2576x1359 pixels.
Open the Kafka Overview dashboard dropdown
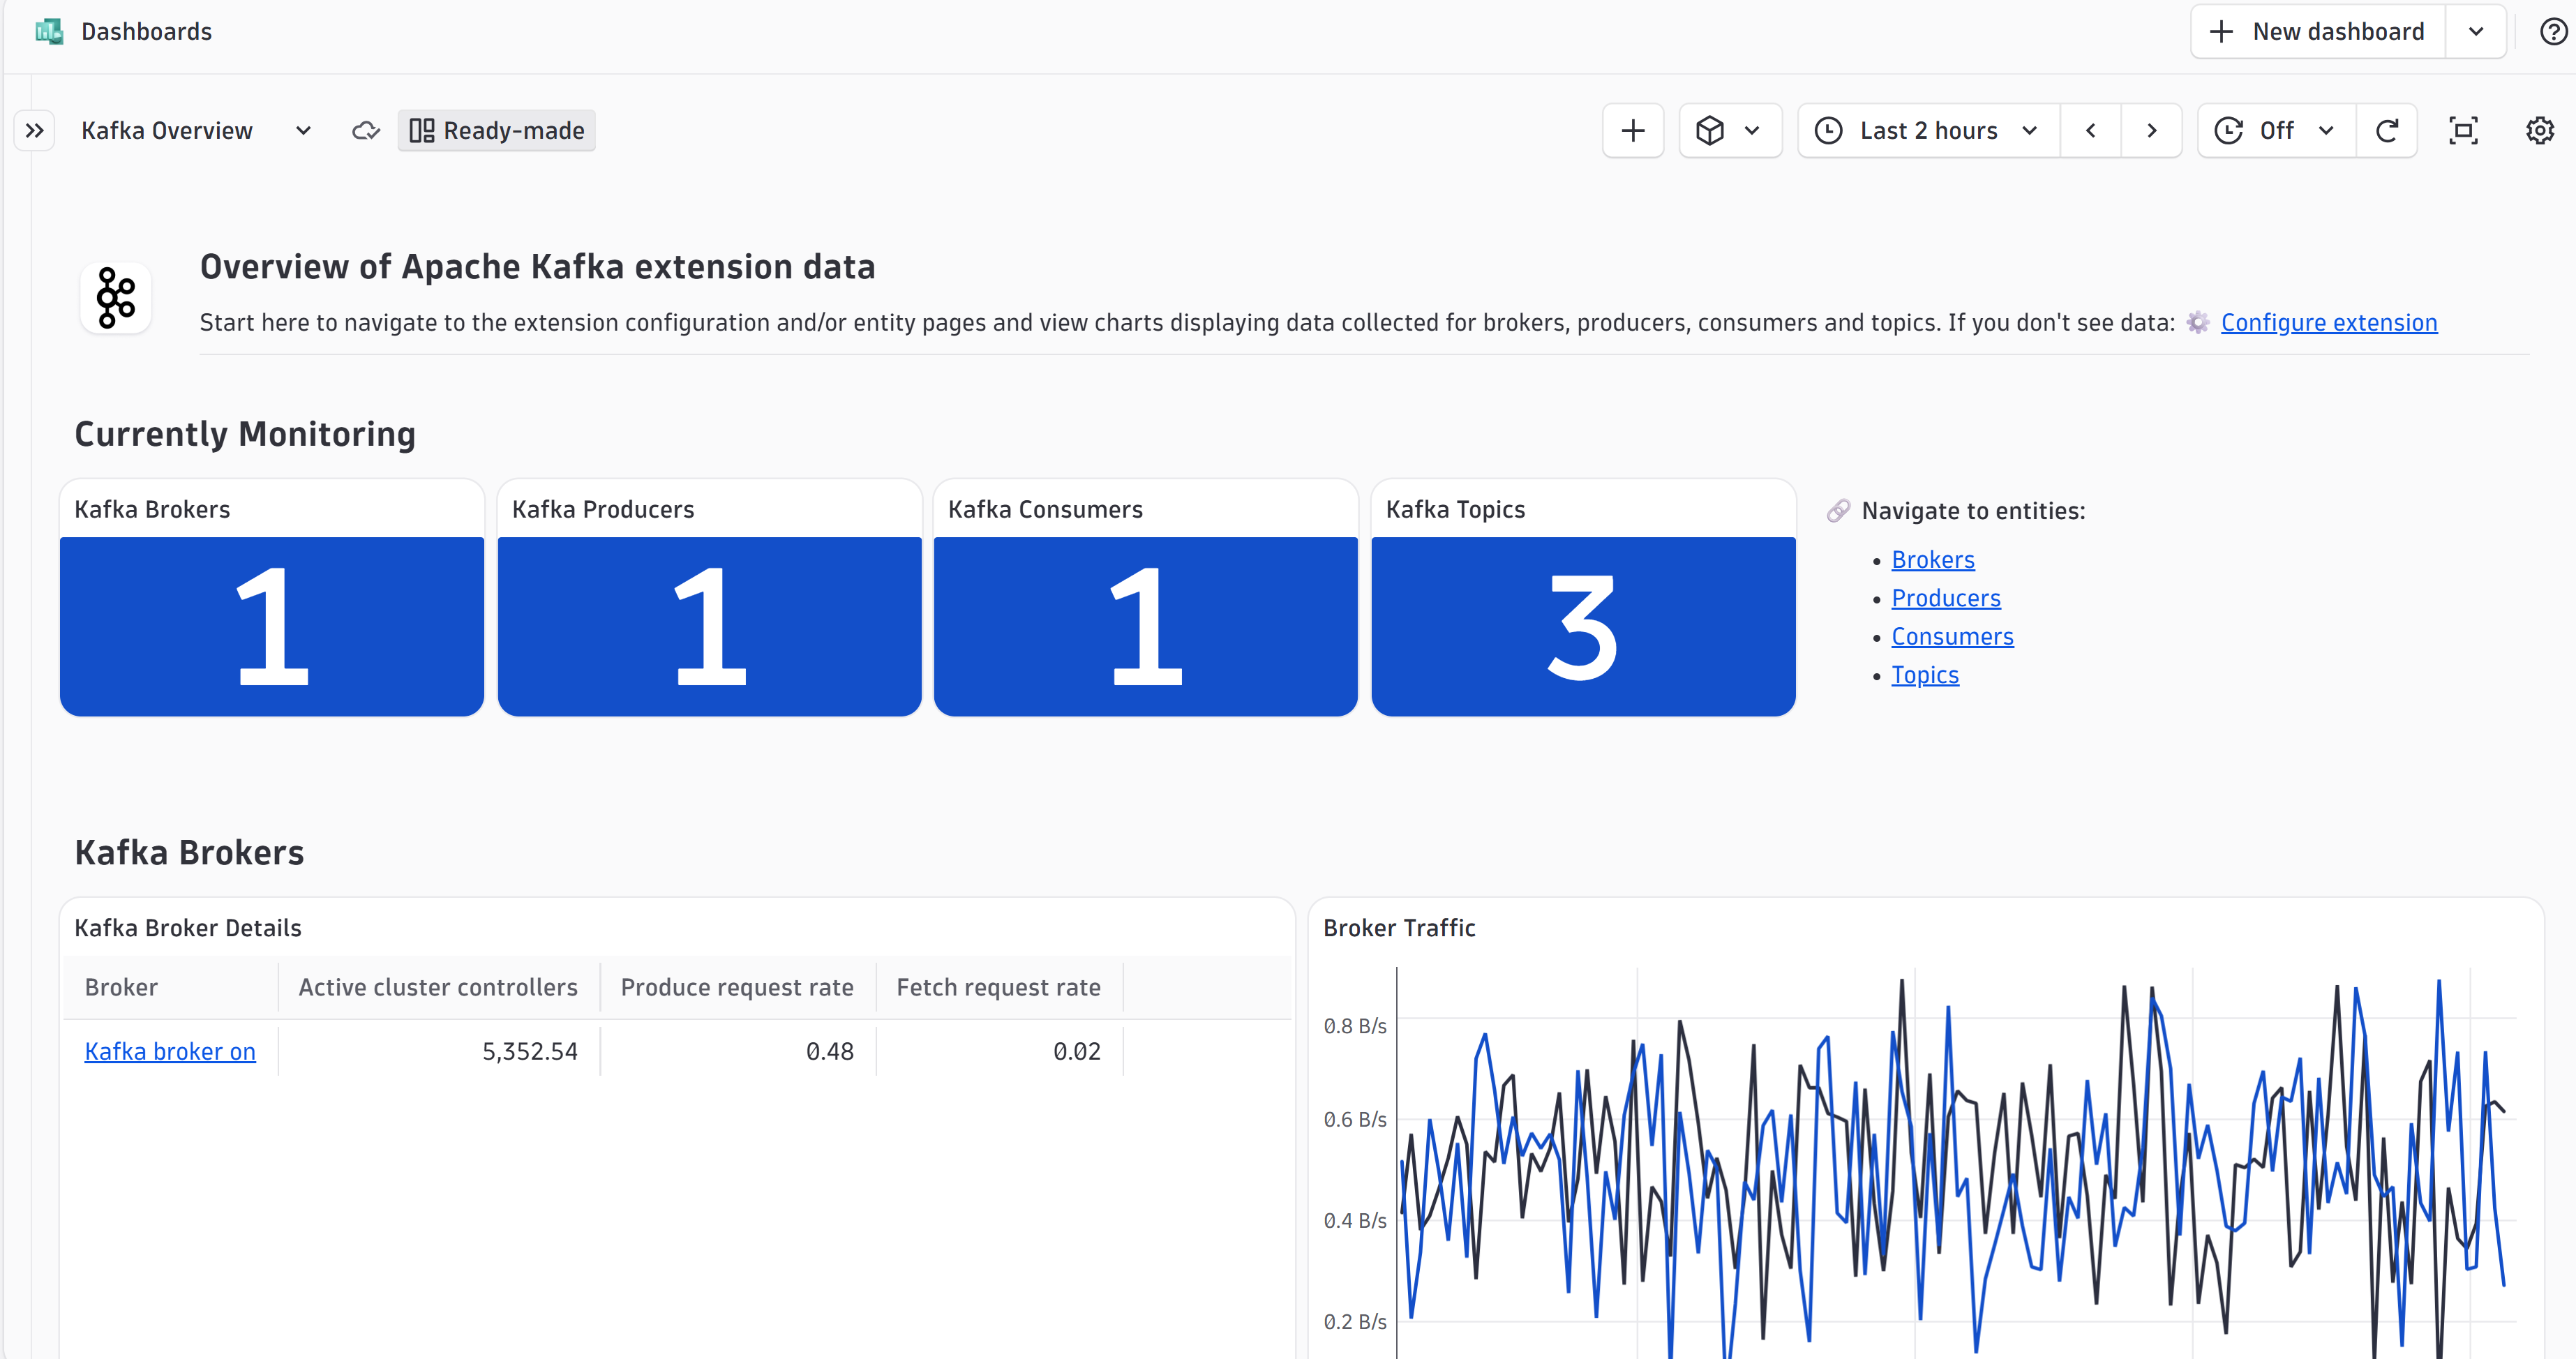click(303, 131)
